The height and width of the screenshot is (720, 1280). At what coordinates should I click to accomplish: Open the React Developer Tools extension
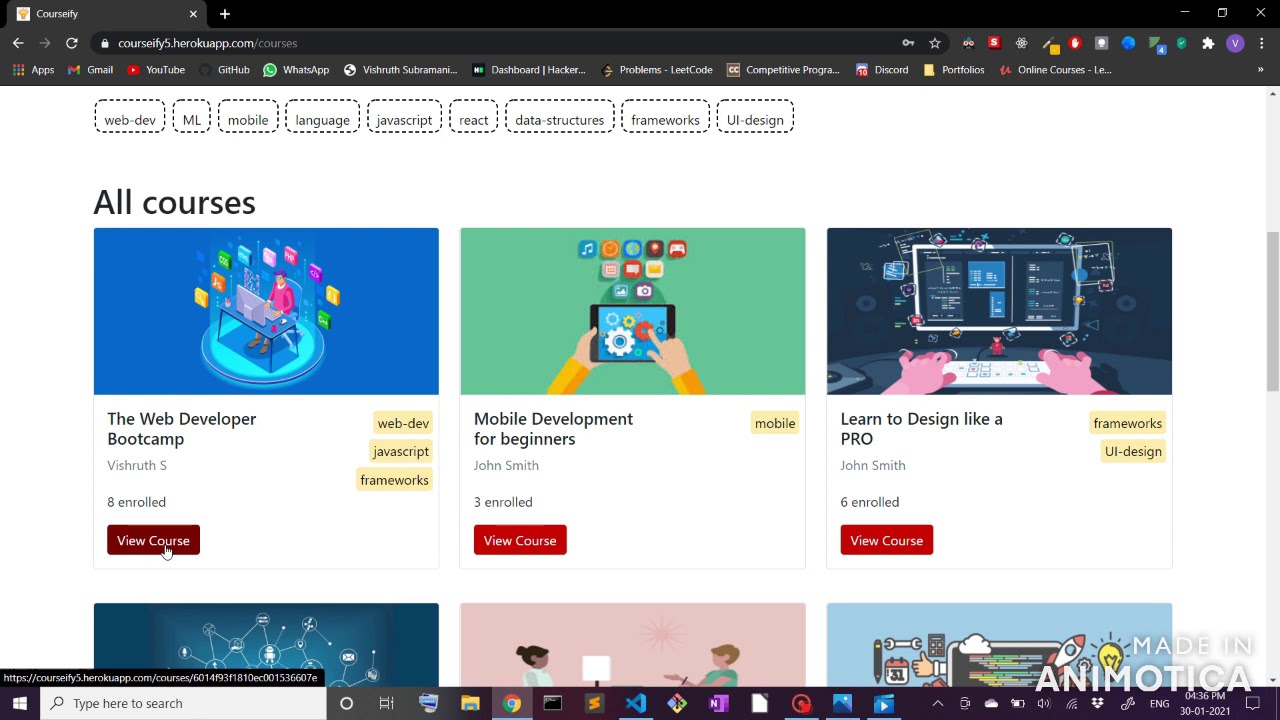click(x=1021, y=43)
